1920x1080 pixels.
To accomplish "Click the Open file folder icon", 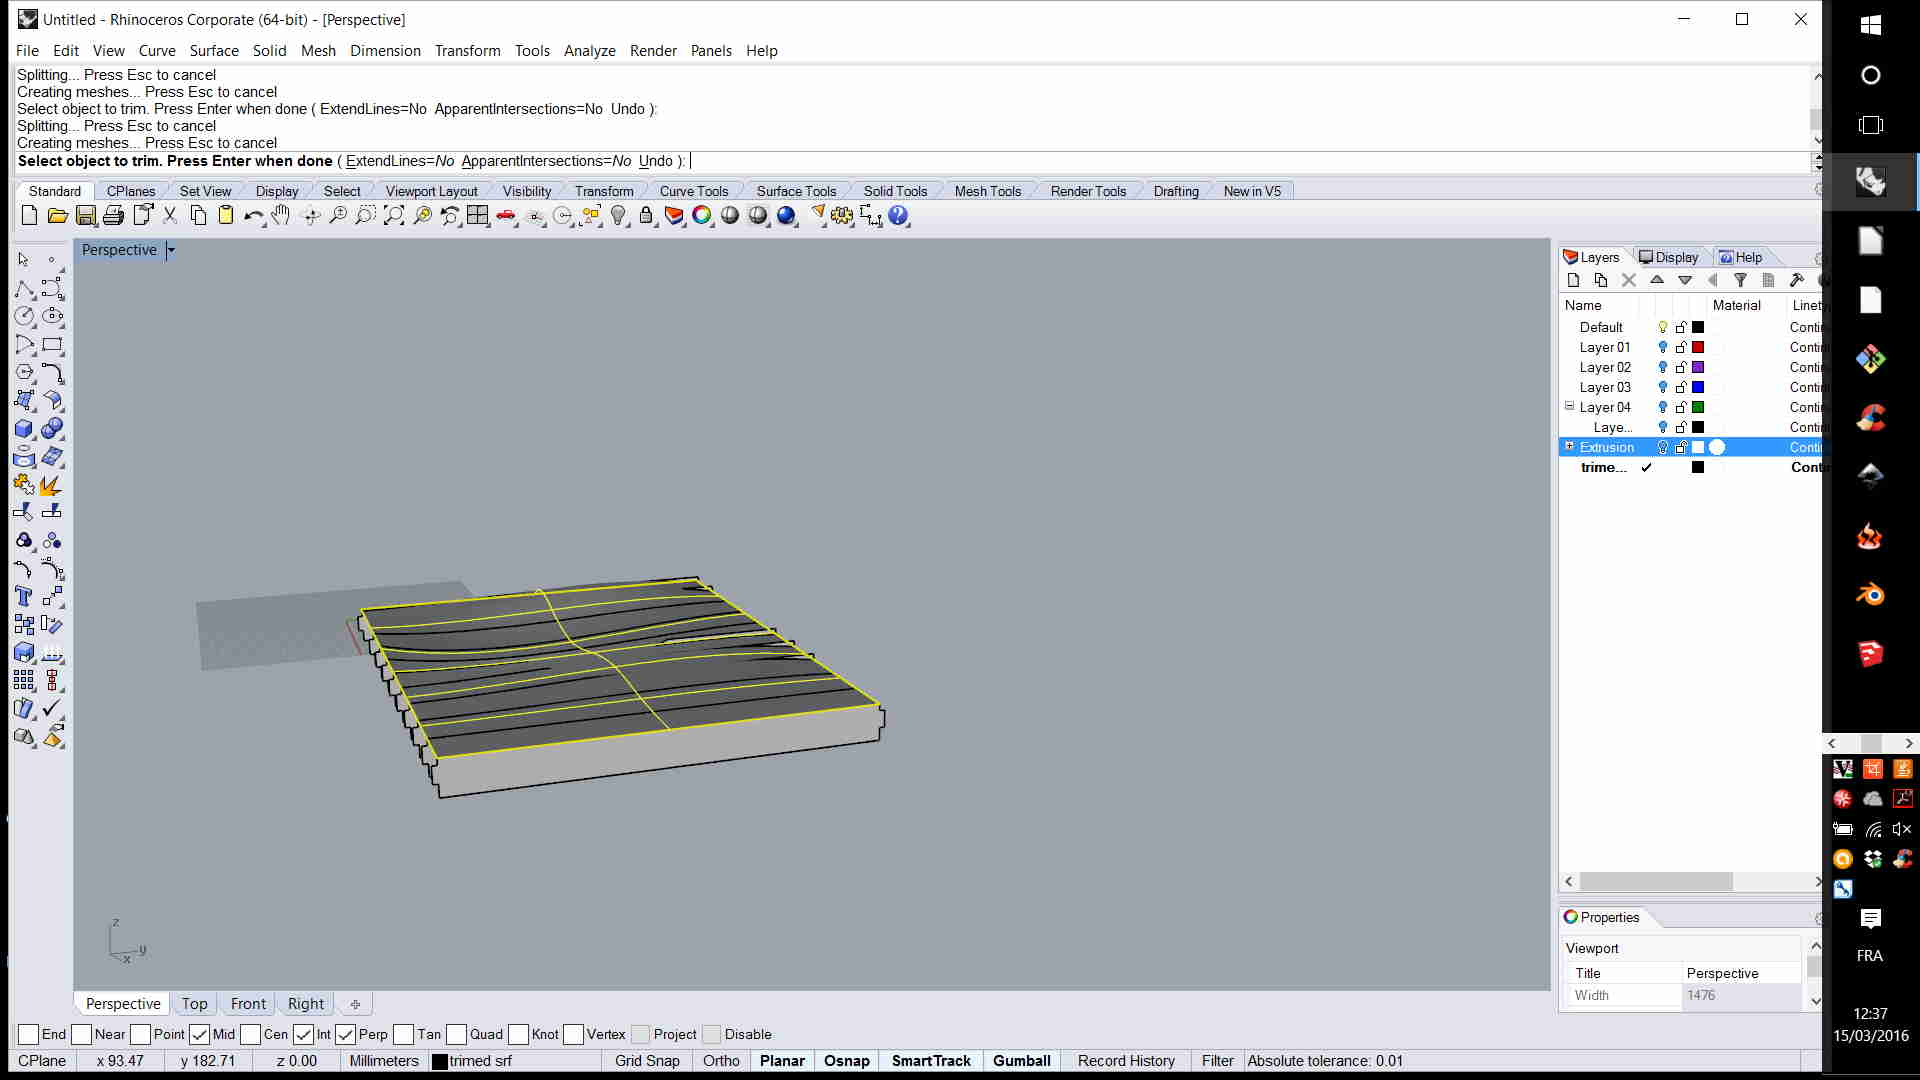I will point(58,216).
